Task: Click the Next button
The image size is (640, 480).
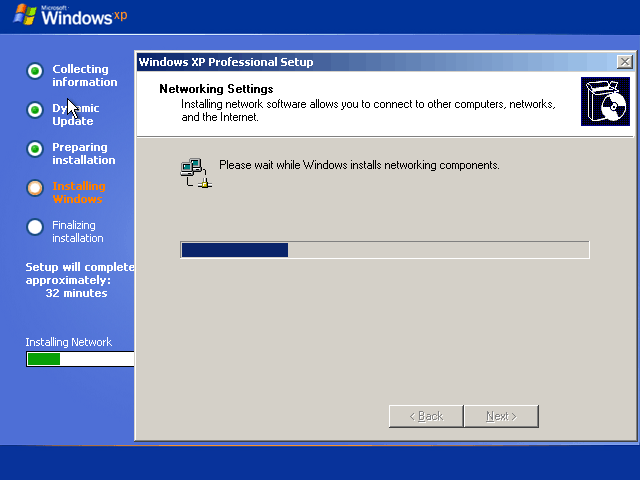Action: click(x=501, y=416)
